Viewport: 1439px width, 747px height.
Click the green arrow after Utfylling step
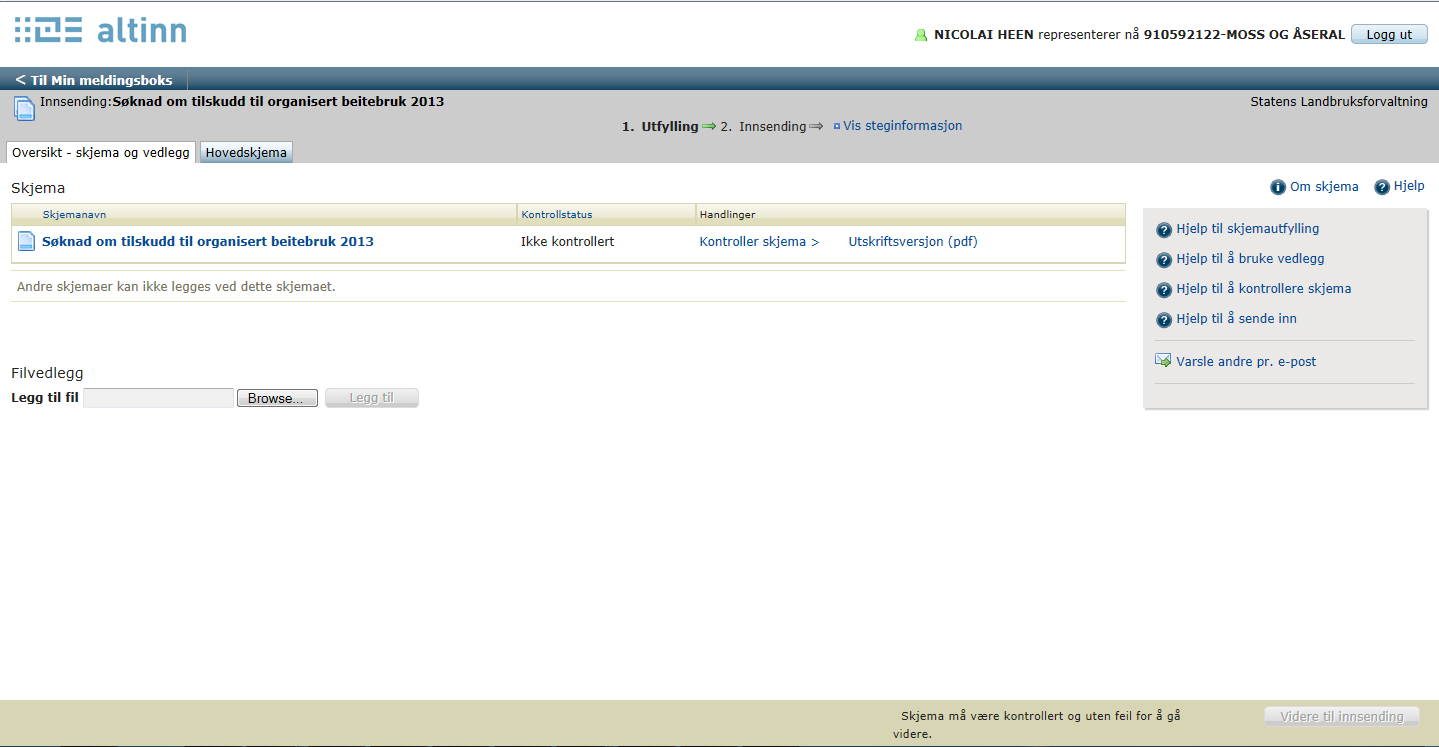(x=709, y=126)
